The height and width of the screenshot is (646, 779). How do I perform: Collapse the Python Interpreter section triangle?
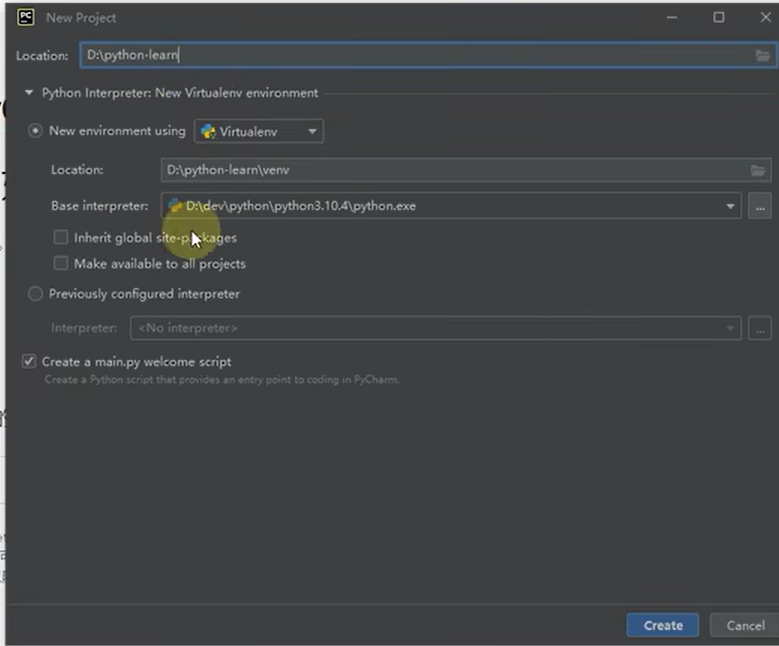click(x=29, y=92)
